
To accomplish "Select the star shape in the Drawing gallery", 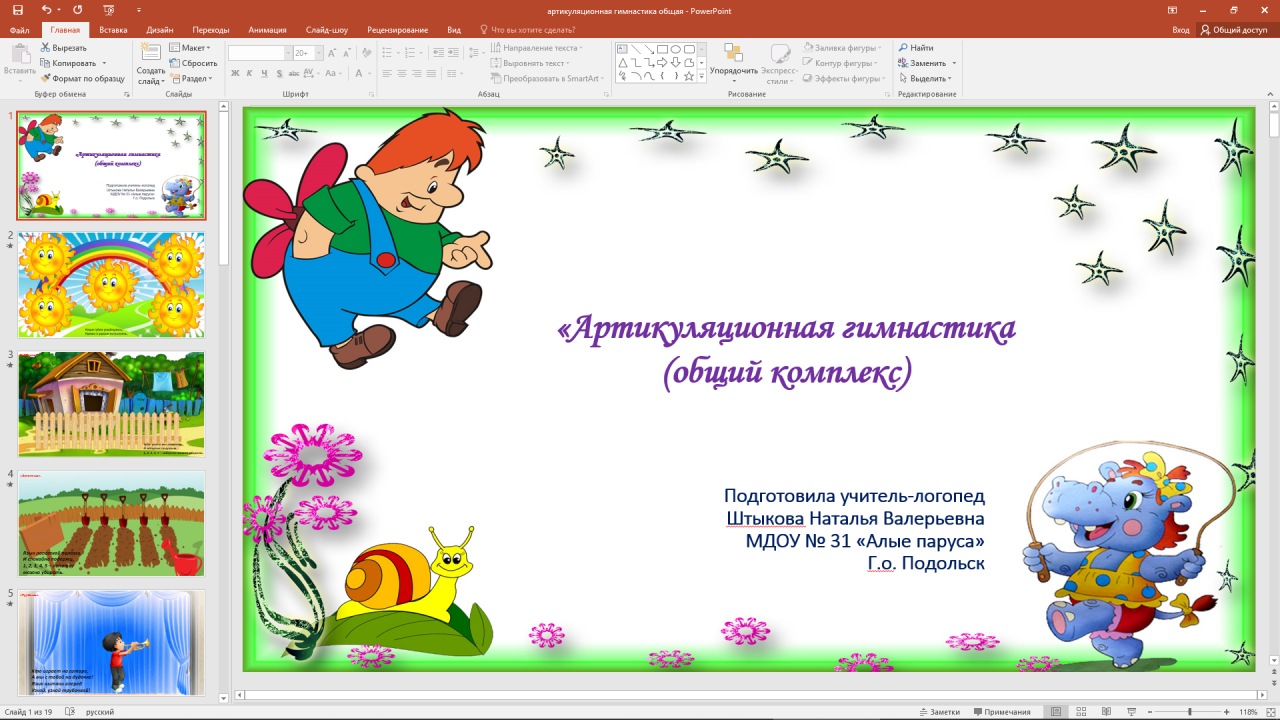I will coord(689,75).
